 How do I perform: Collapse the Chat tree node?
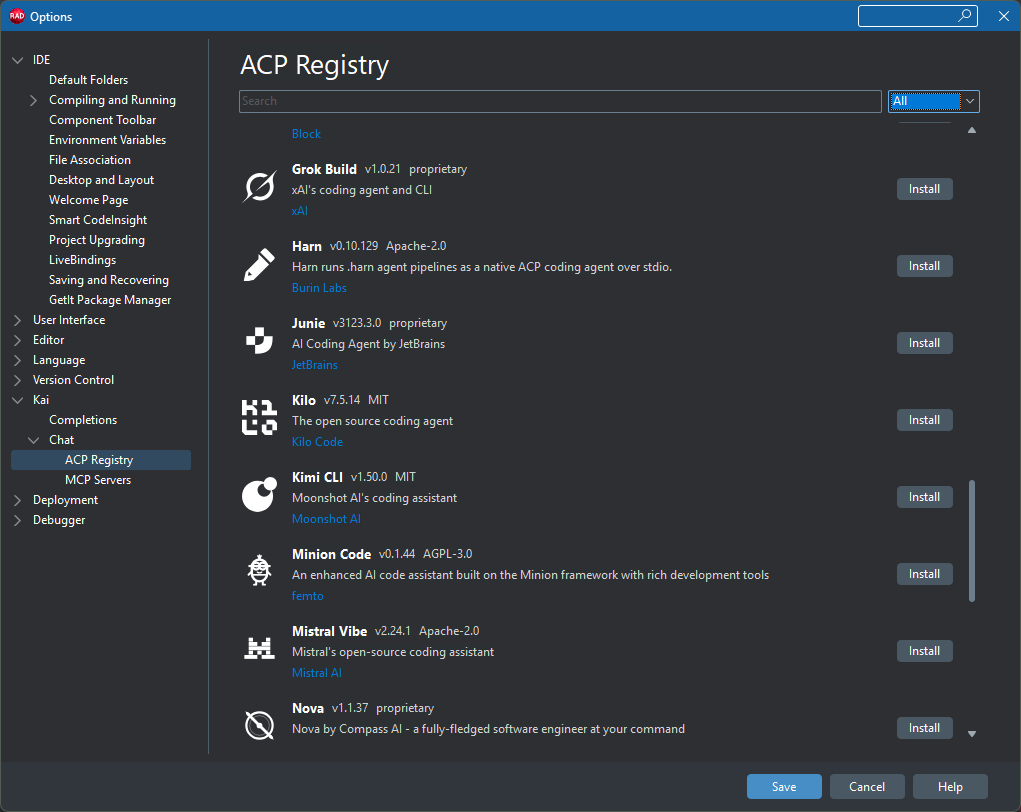pos(34,441)
